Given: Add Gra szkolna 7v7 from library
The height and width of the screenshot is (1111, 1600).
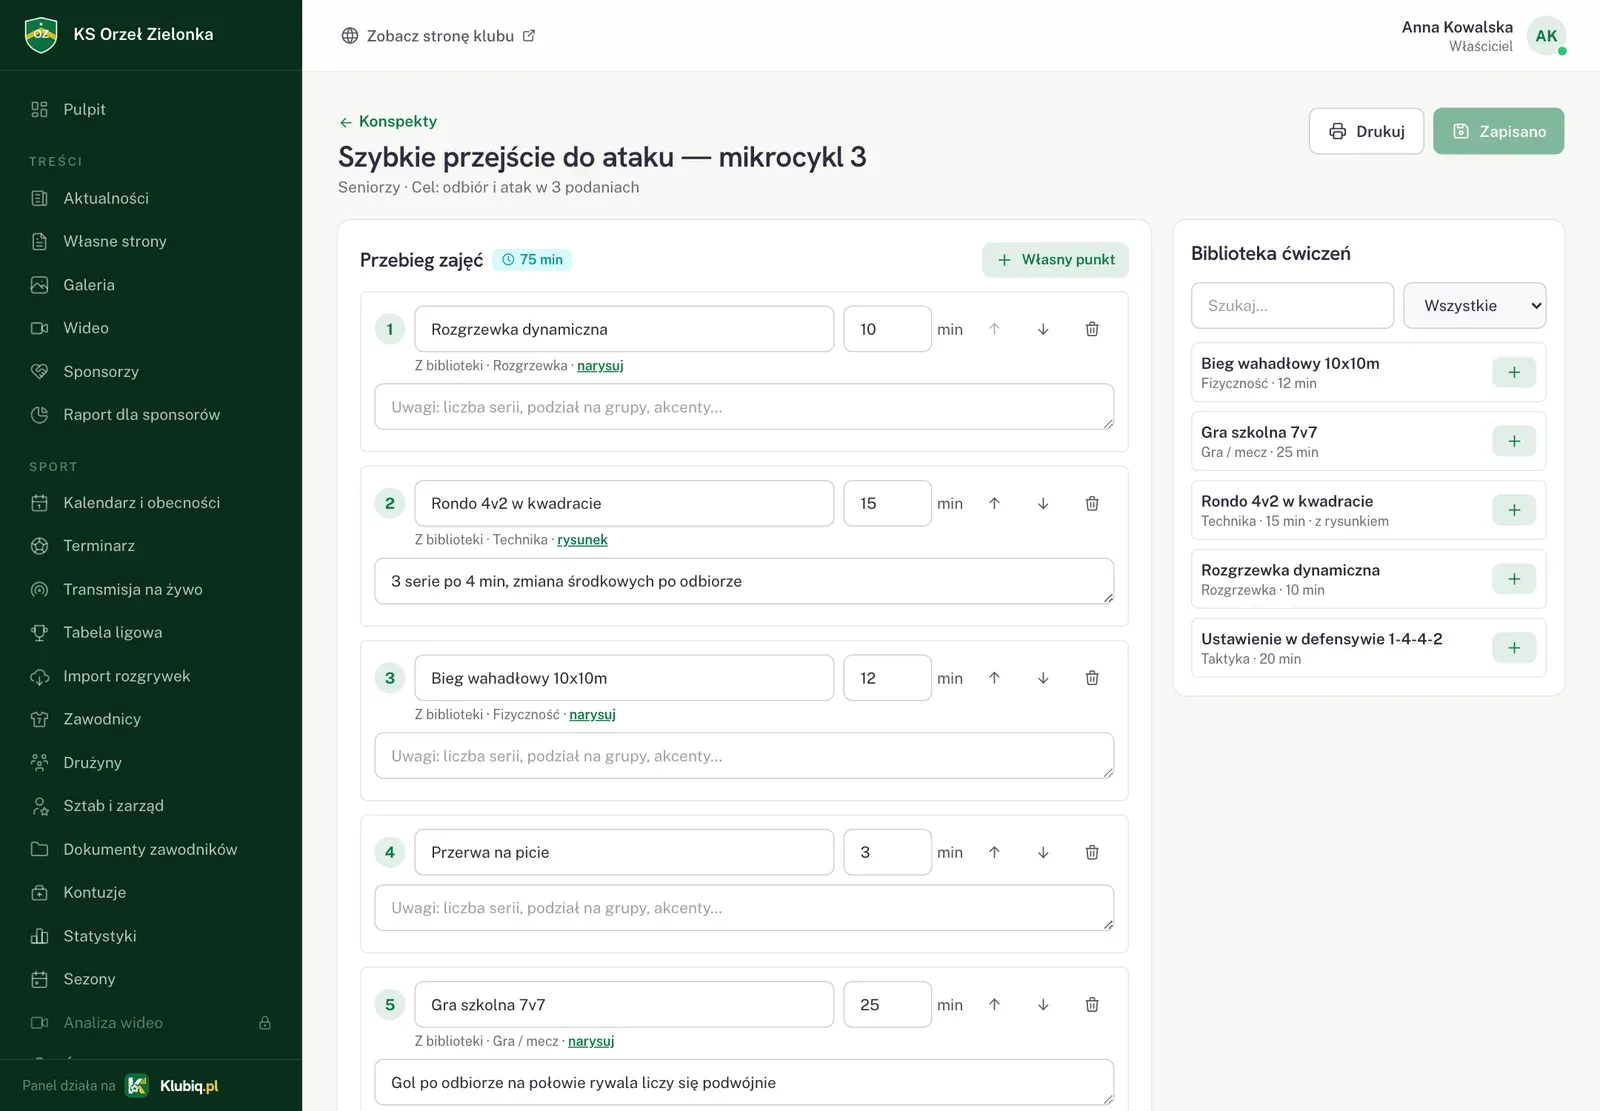Looking at the screenshot, I should coord(1514,441).
